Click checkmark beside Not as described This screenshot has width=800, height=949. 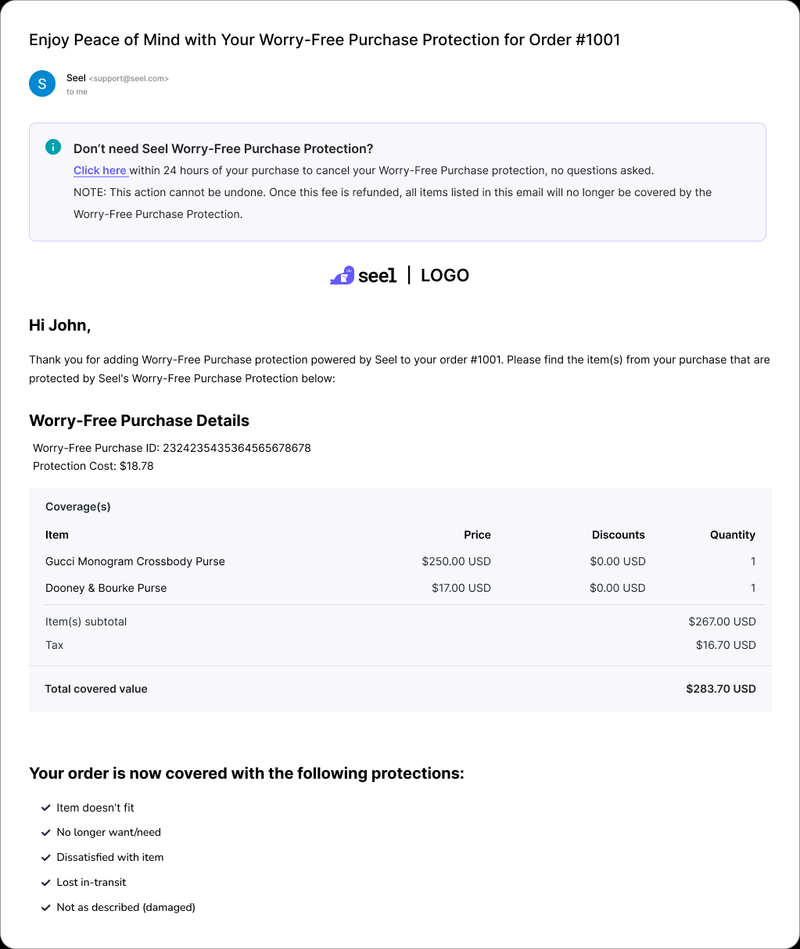[46, 907]
